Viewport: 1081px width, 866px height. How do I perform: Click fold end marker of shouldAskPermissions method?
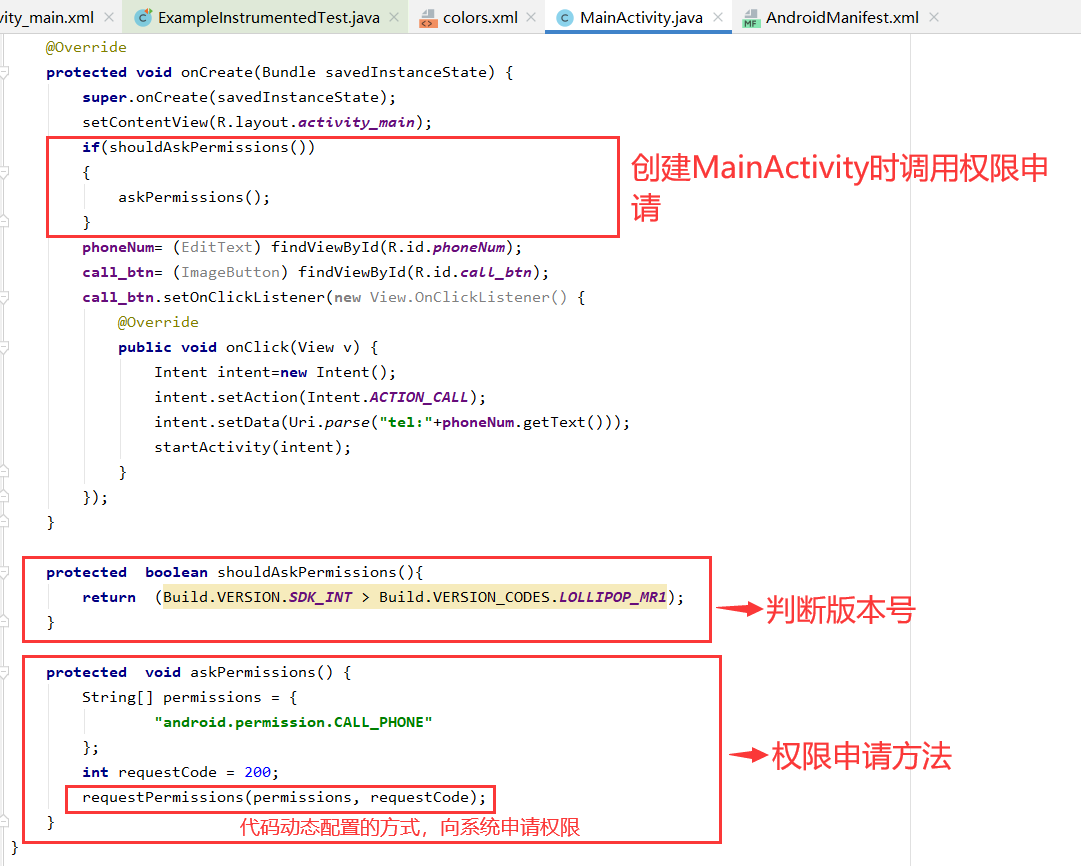point(4,622)
